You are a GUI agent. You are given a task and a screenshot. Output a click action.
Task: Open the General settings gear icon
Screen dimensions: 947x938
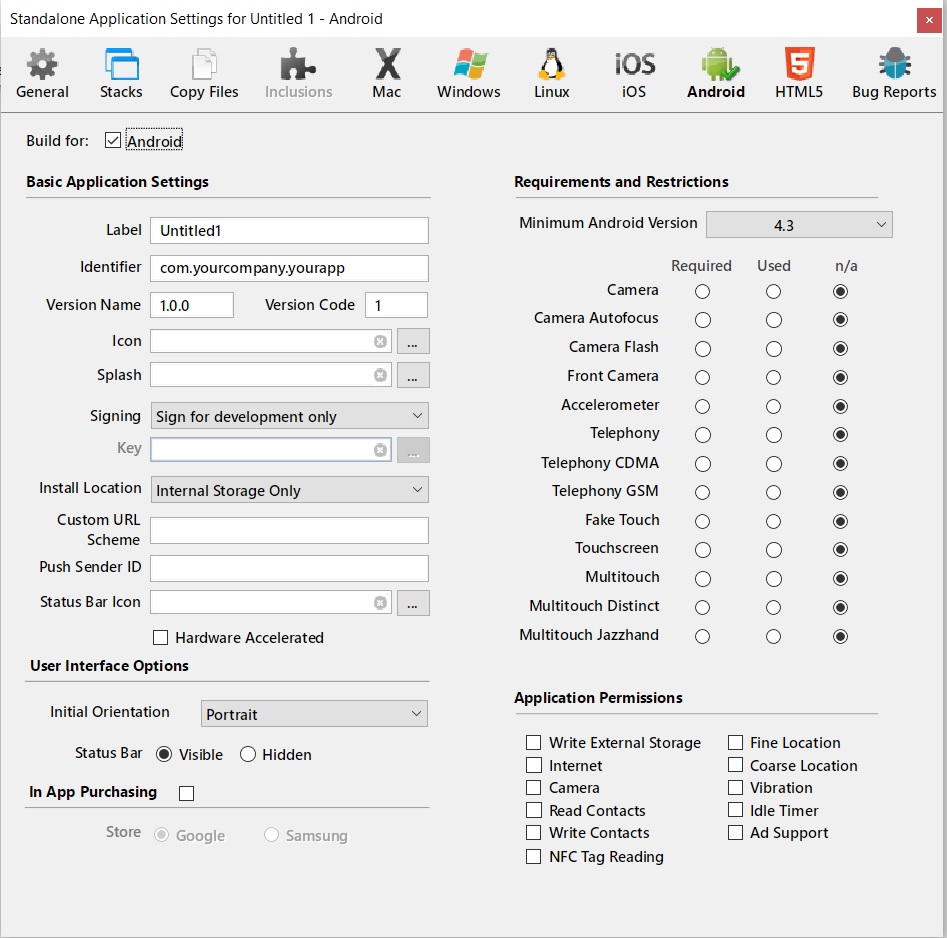click(x=42, y=65)
